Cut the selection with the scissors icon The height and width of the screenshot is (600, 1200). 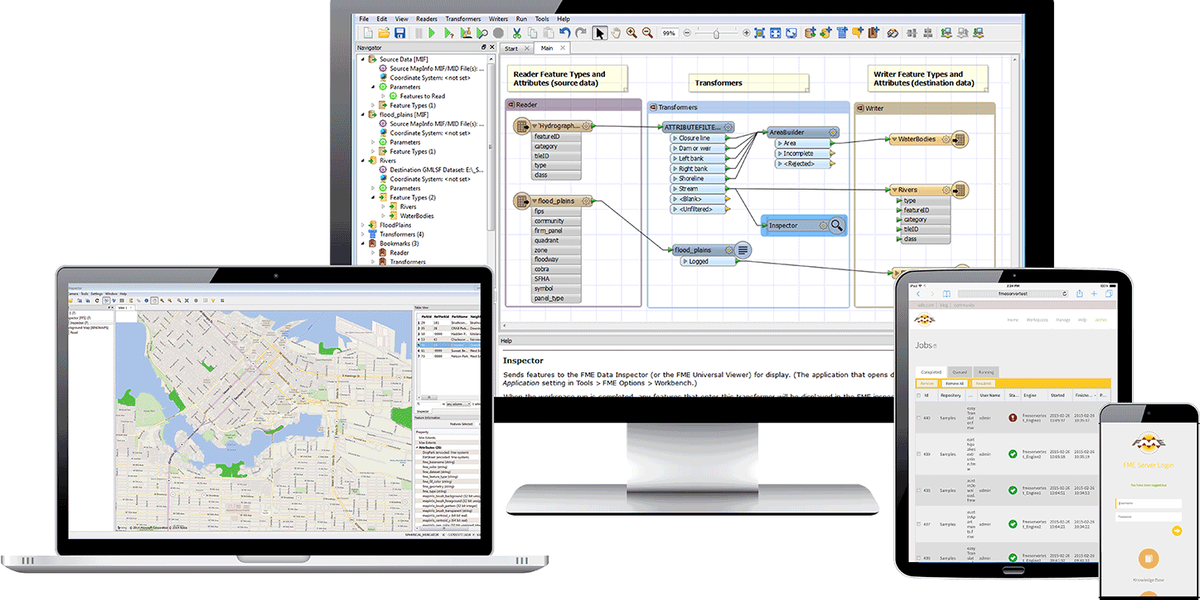click(516, 33)
